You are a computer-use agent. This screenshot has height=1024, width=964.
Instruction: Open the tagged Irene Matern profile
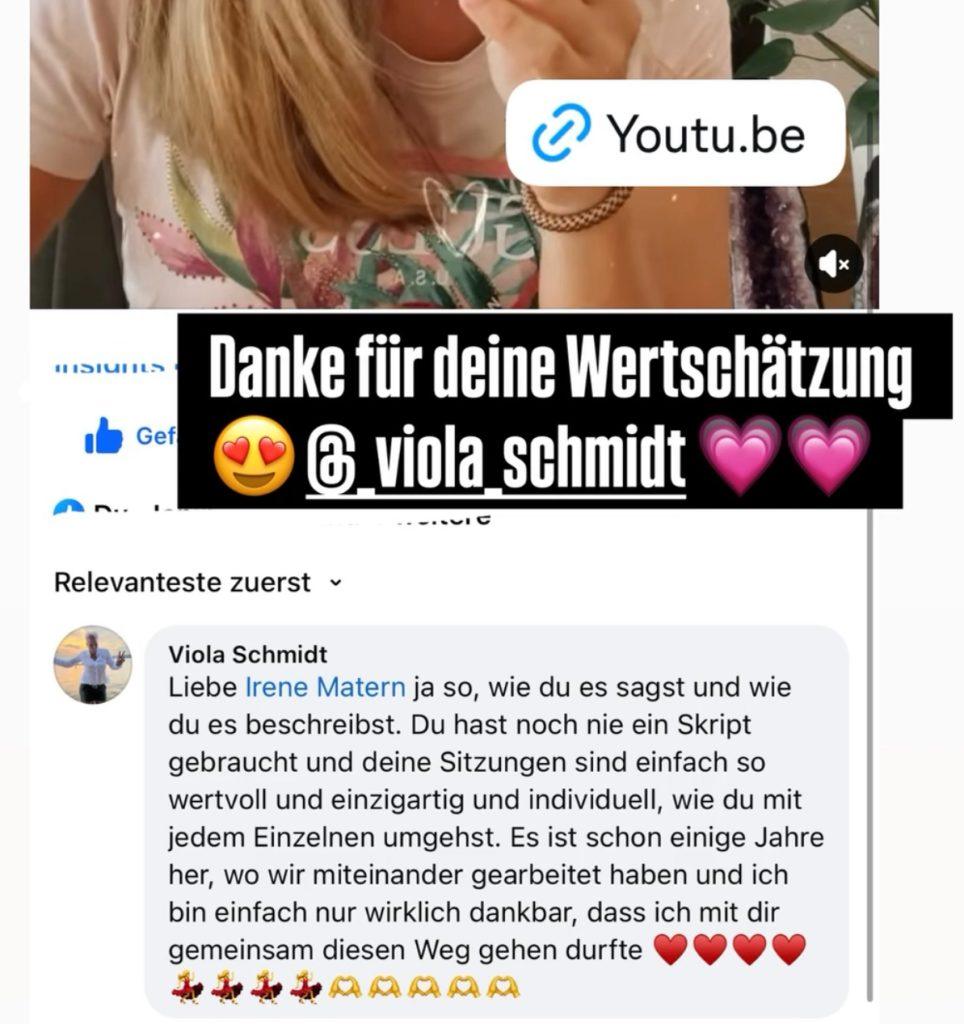click(x=325, y=688)
